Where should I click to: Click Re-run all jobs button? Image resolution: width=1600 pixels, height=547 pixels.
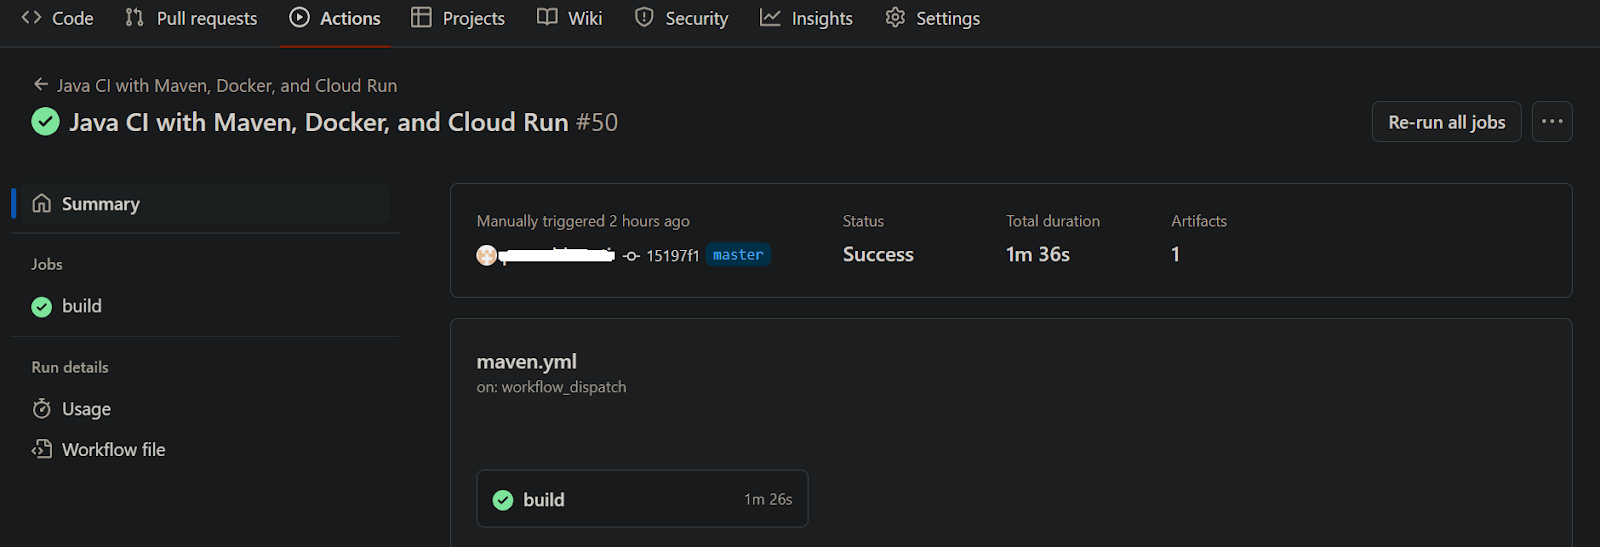1446,122
